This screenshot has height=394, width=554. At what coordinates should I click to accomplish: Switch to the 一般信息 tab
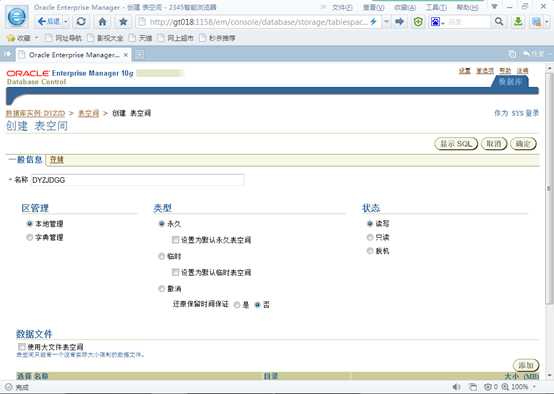point(25,160)
